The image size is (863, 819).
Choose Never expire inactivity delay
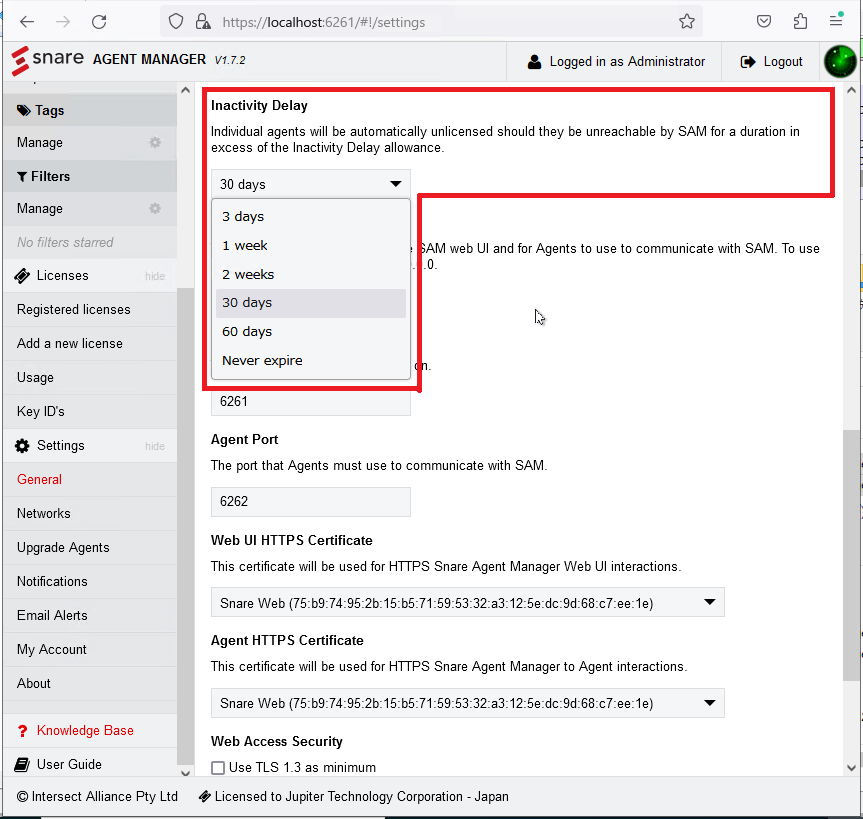[310, 361]
